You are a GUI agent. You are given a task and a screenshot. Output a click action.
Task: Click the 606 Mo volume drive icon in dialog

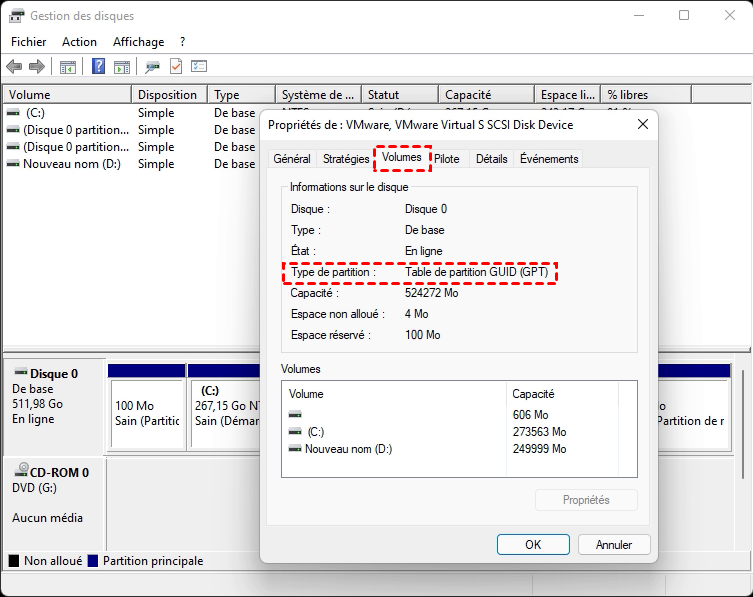295,414
